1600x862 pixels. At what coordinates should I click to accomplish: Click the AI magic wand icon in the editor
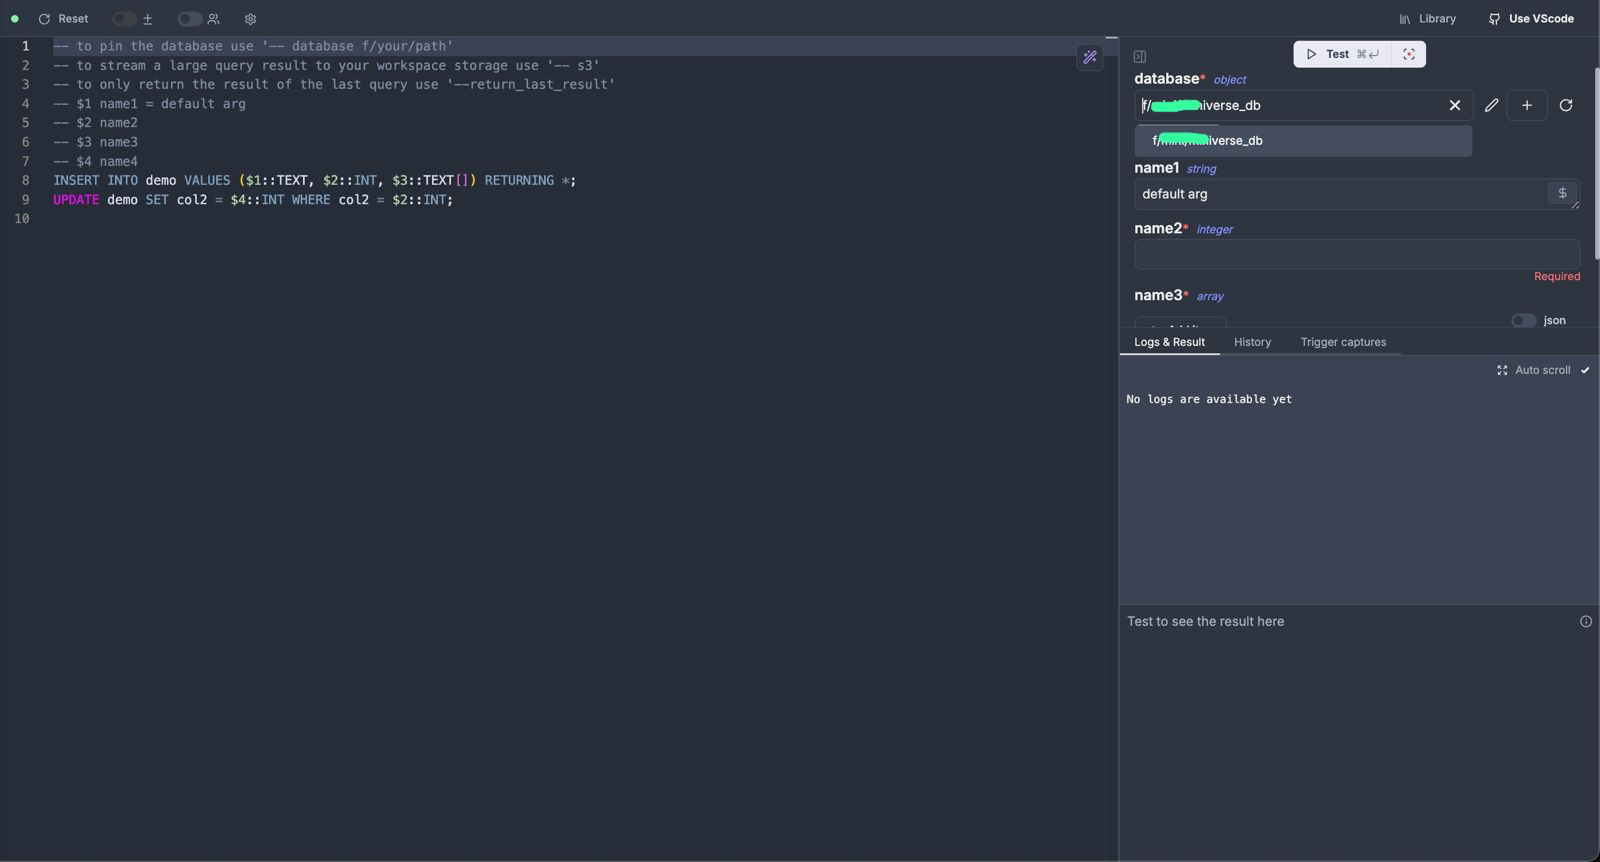[1090, 57]
